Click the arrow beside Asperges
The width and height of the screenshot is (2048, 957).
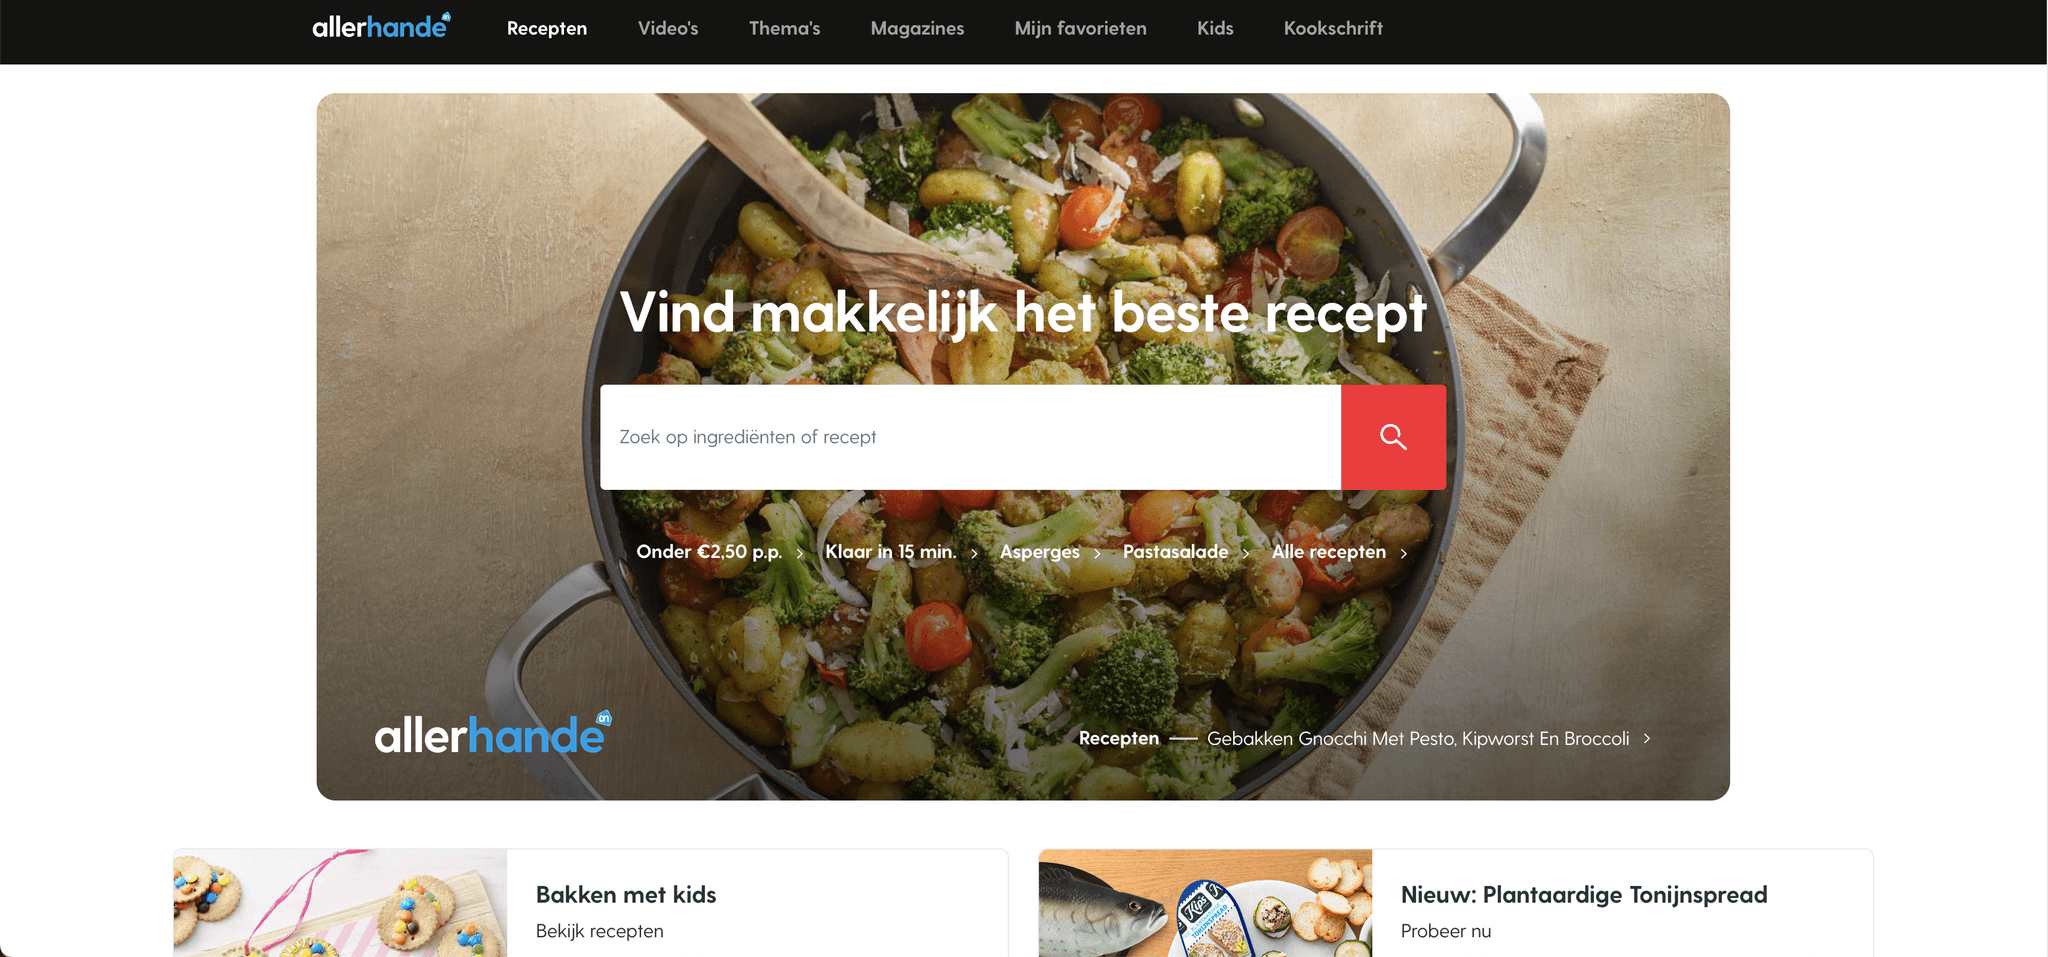click(x=1097, y=553)
